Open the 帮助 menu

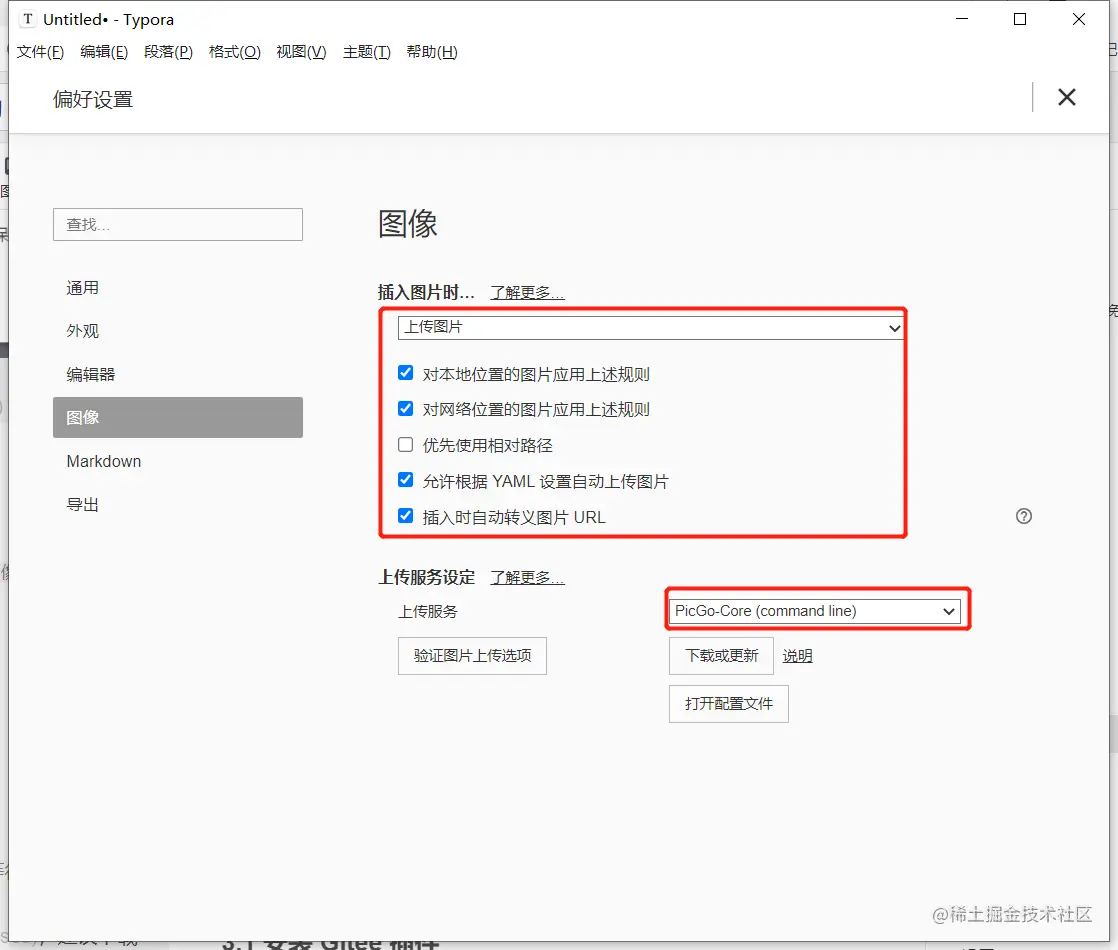coord(432,52)
